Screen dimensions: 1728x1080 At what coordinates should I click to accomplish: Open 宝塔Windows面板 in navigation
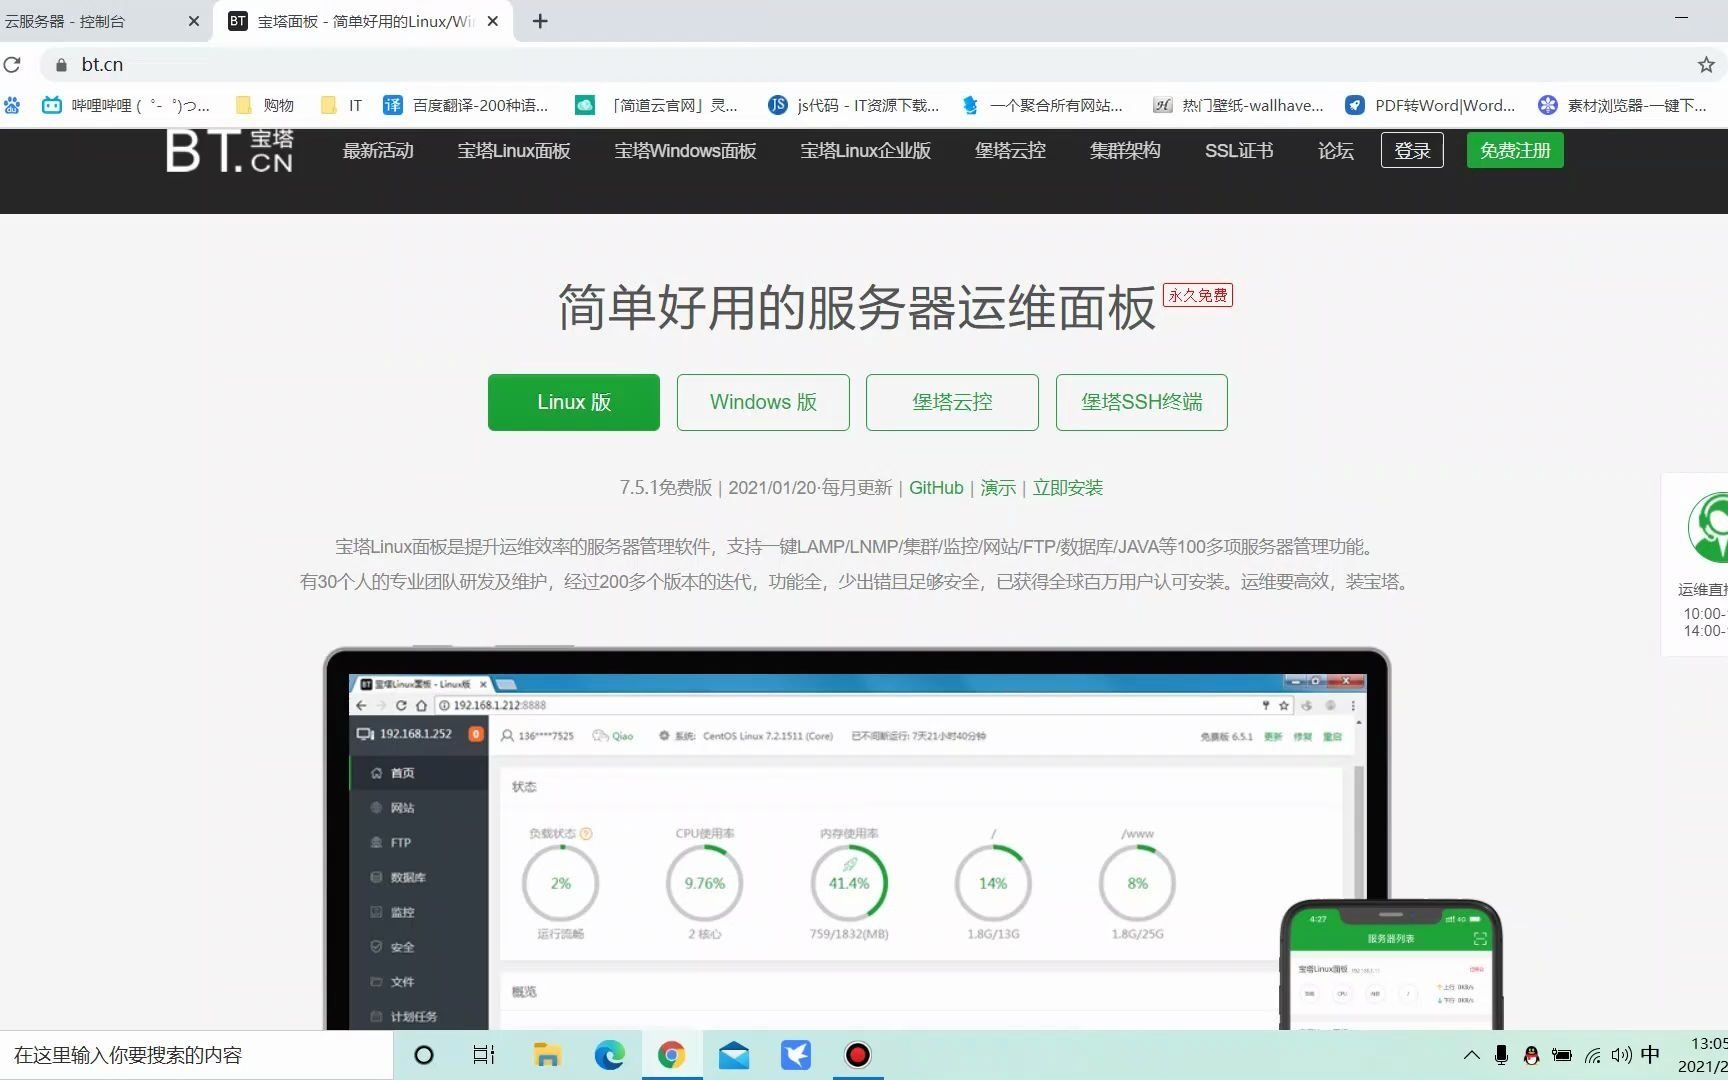pyautogui.click(x=685, y=151)
